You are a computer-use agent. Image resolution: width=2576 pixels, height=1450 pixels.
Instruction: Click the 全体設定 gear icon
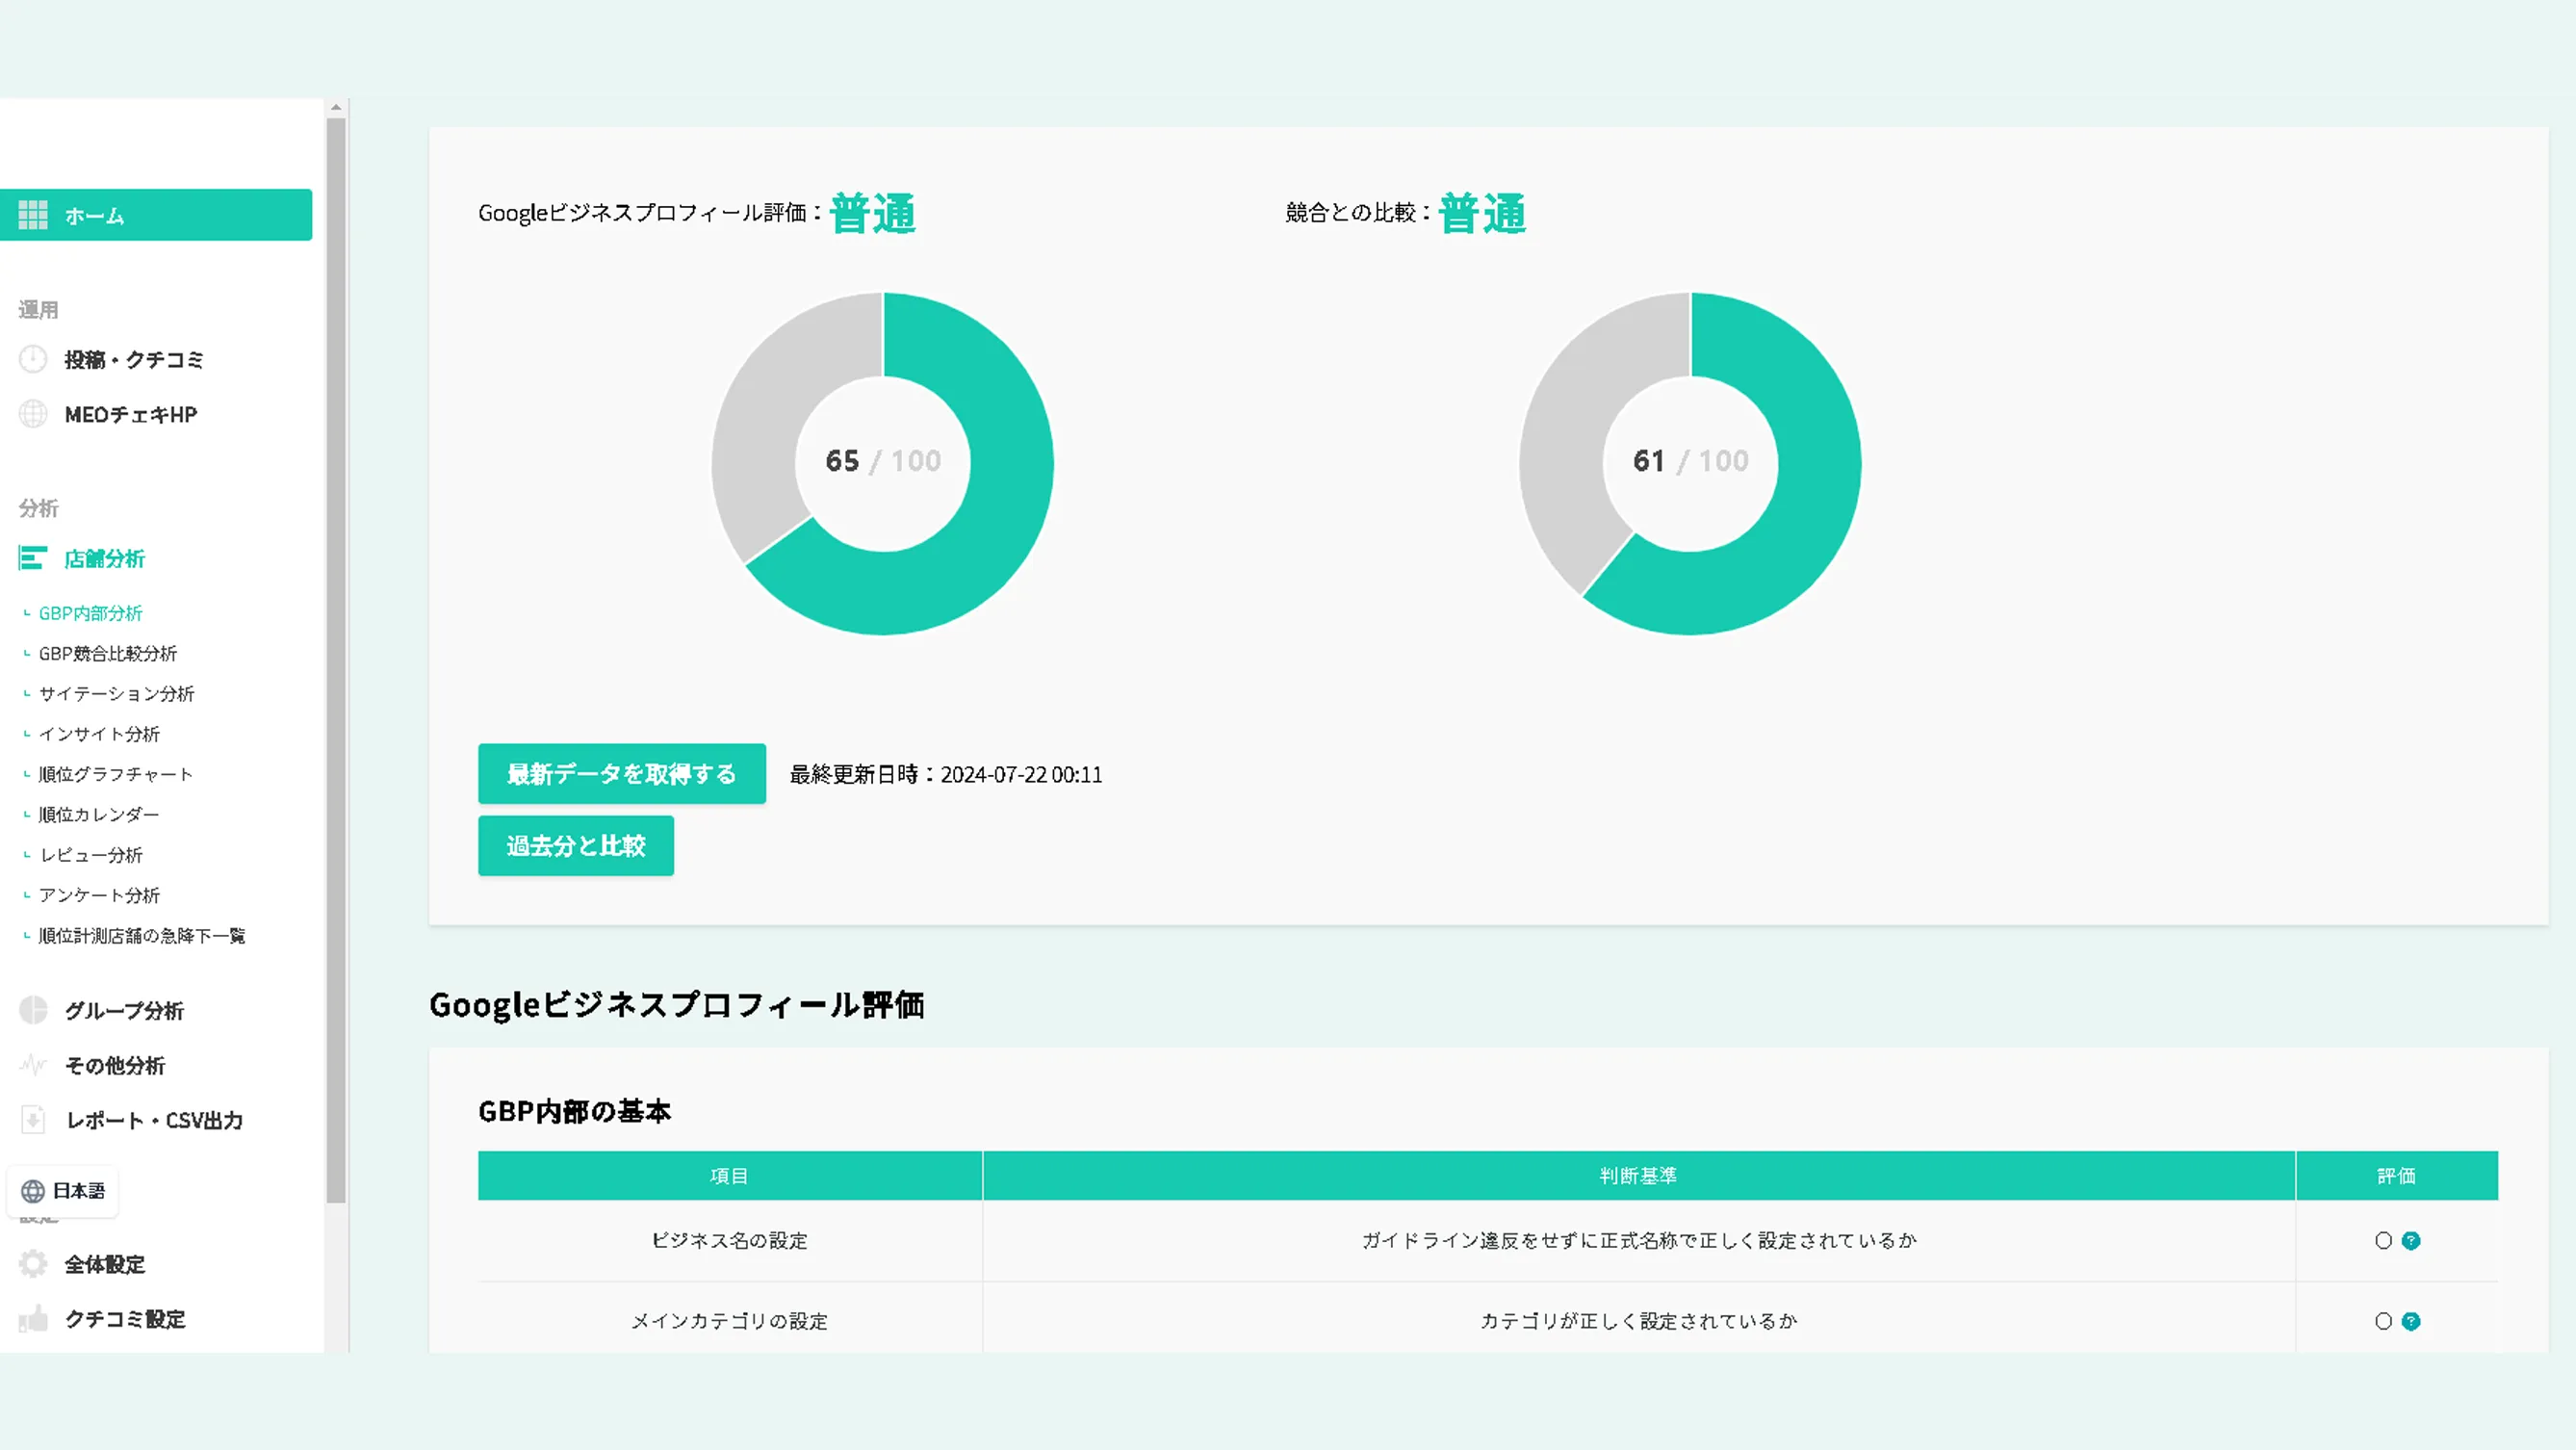point(33,1264)
